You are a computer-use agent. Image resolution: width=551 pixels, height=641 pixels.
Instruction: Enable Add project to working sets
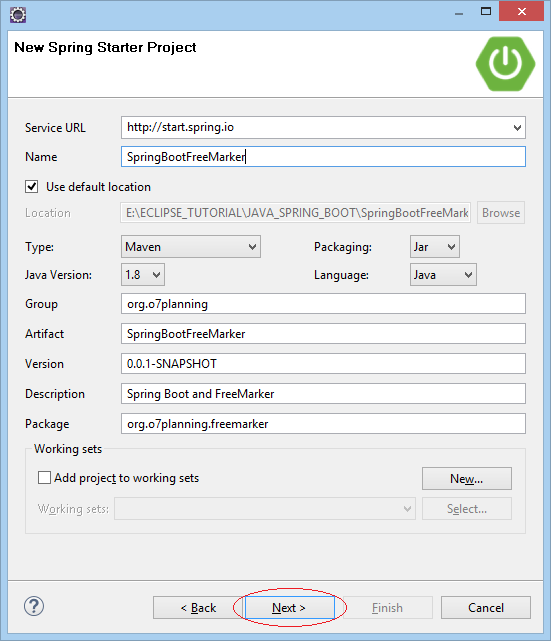[x=44, y=477]
